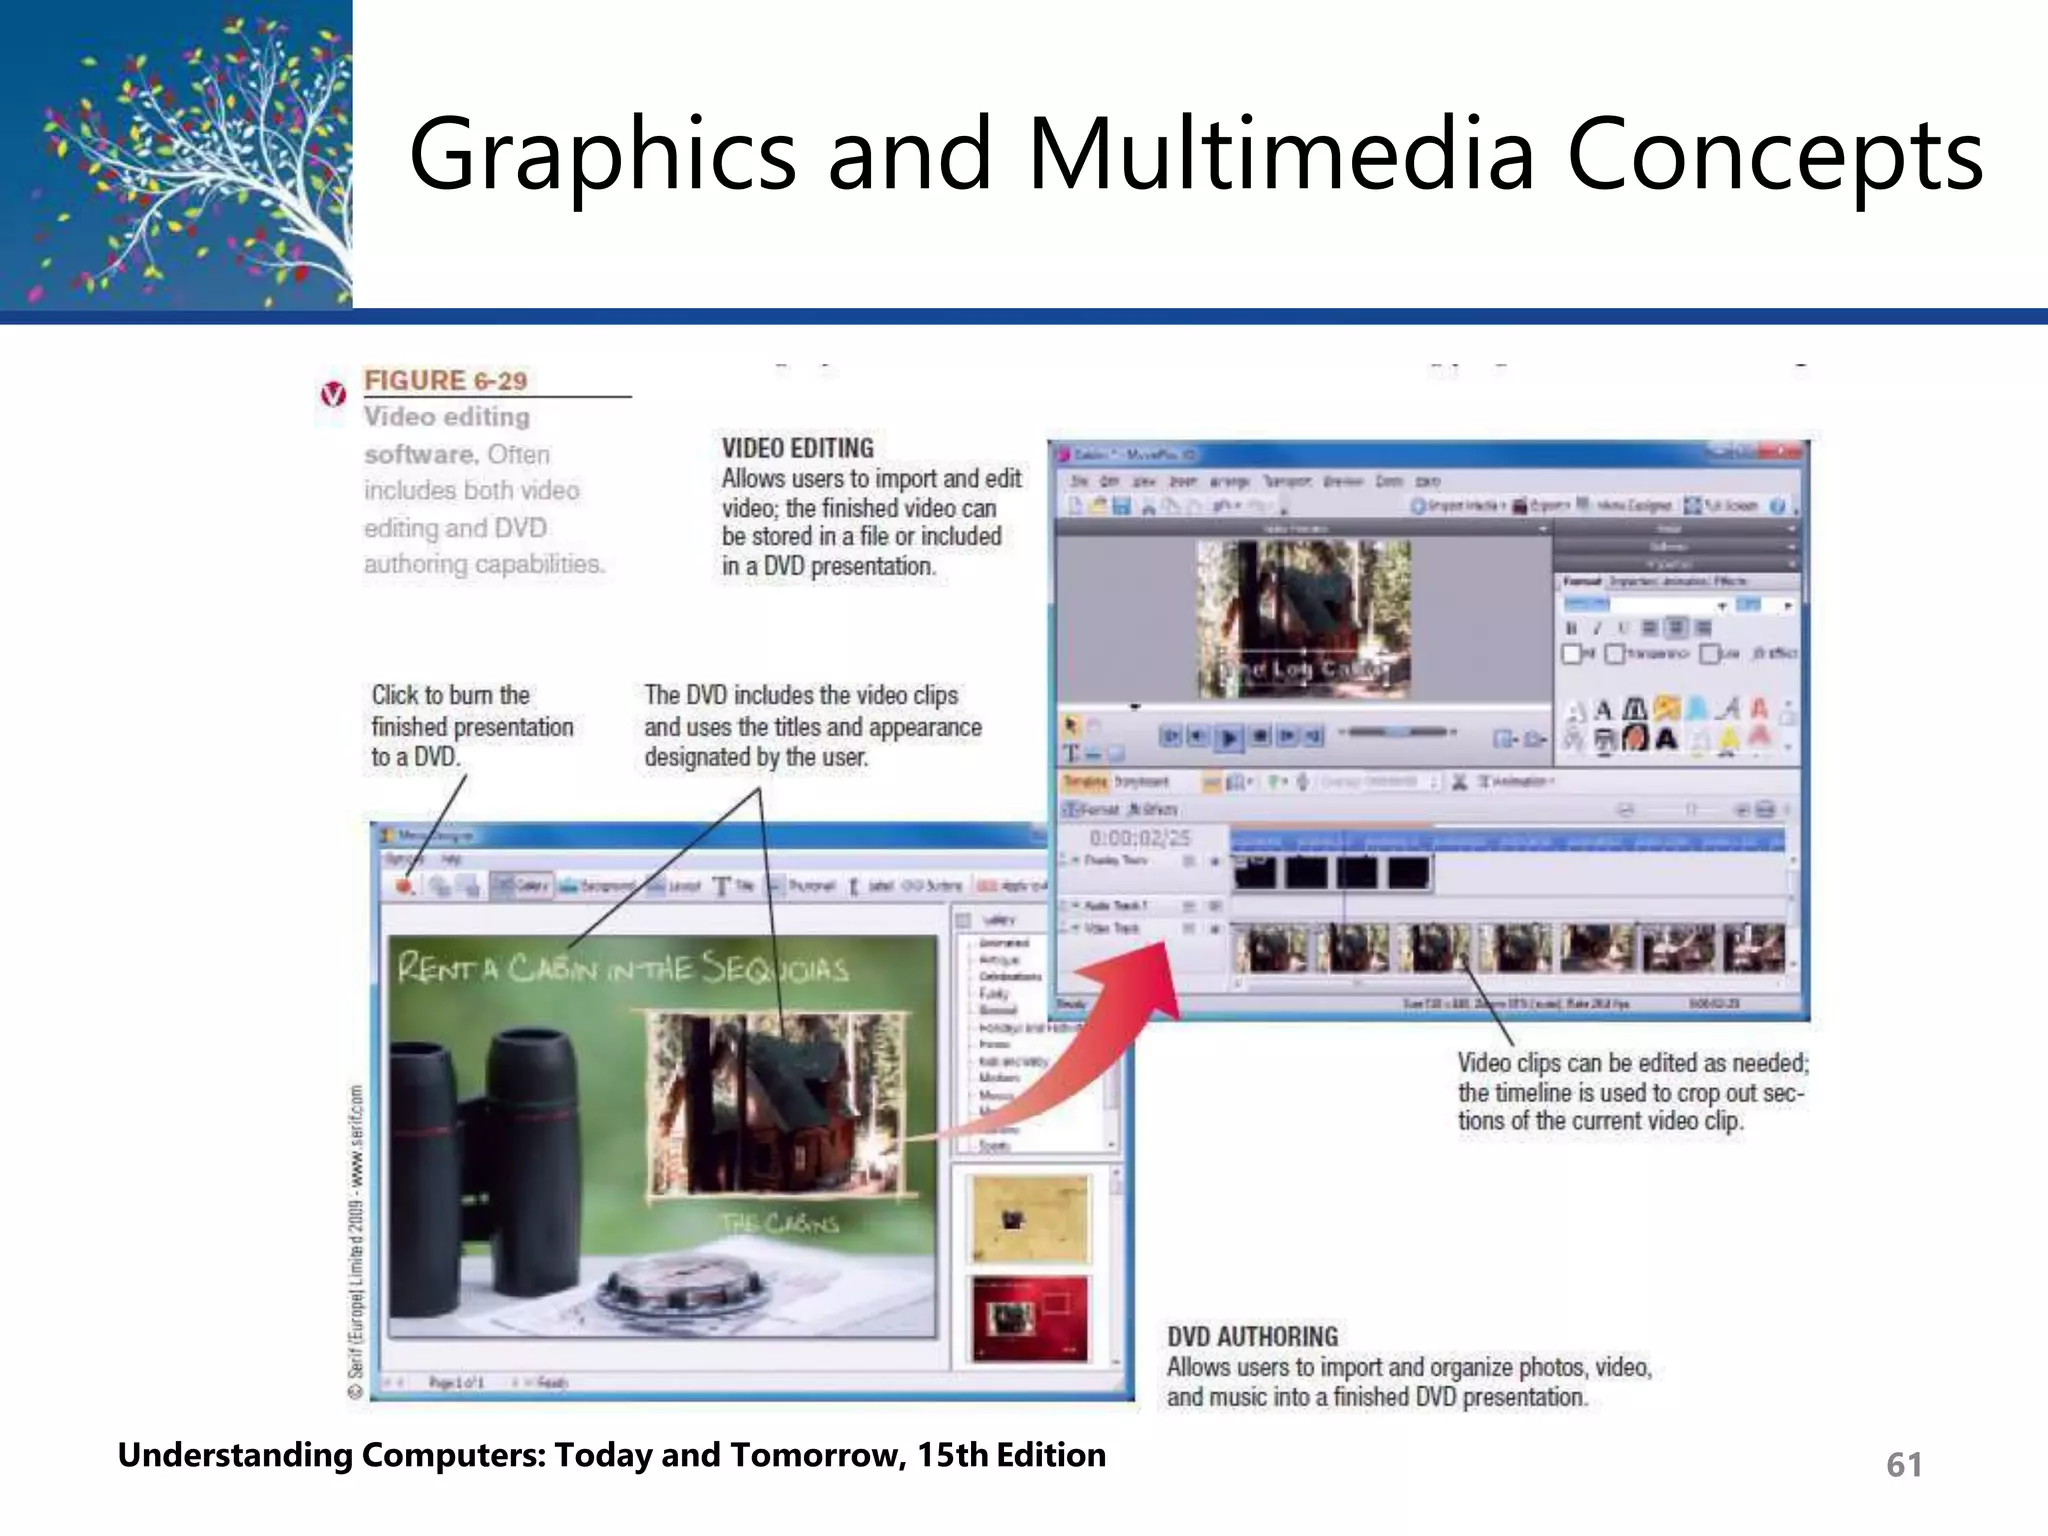Select the tan parchment menu template thumbnail

click(1030, 1219)
